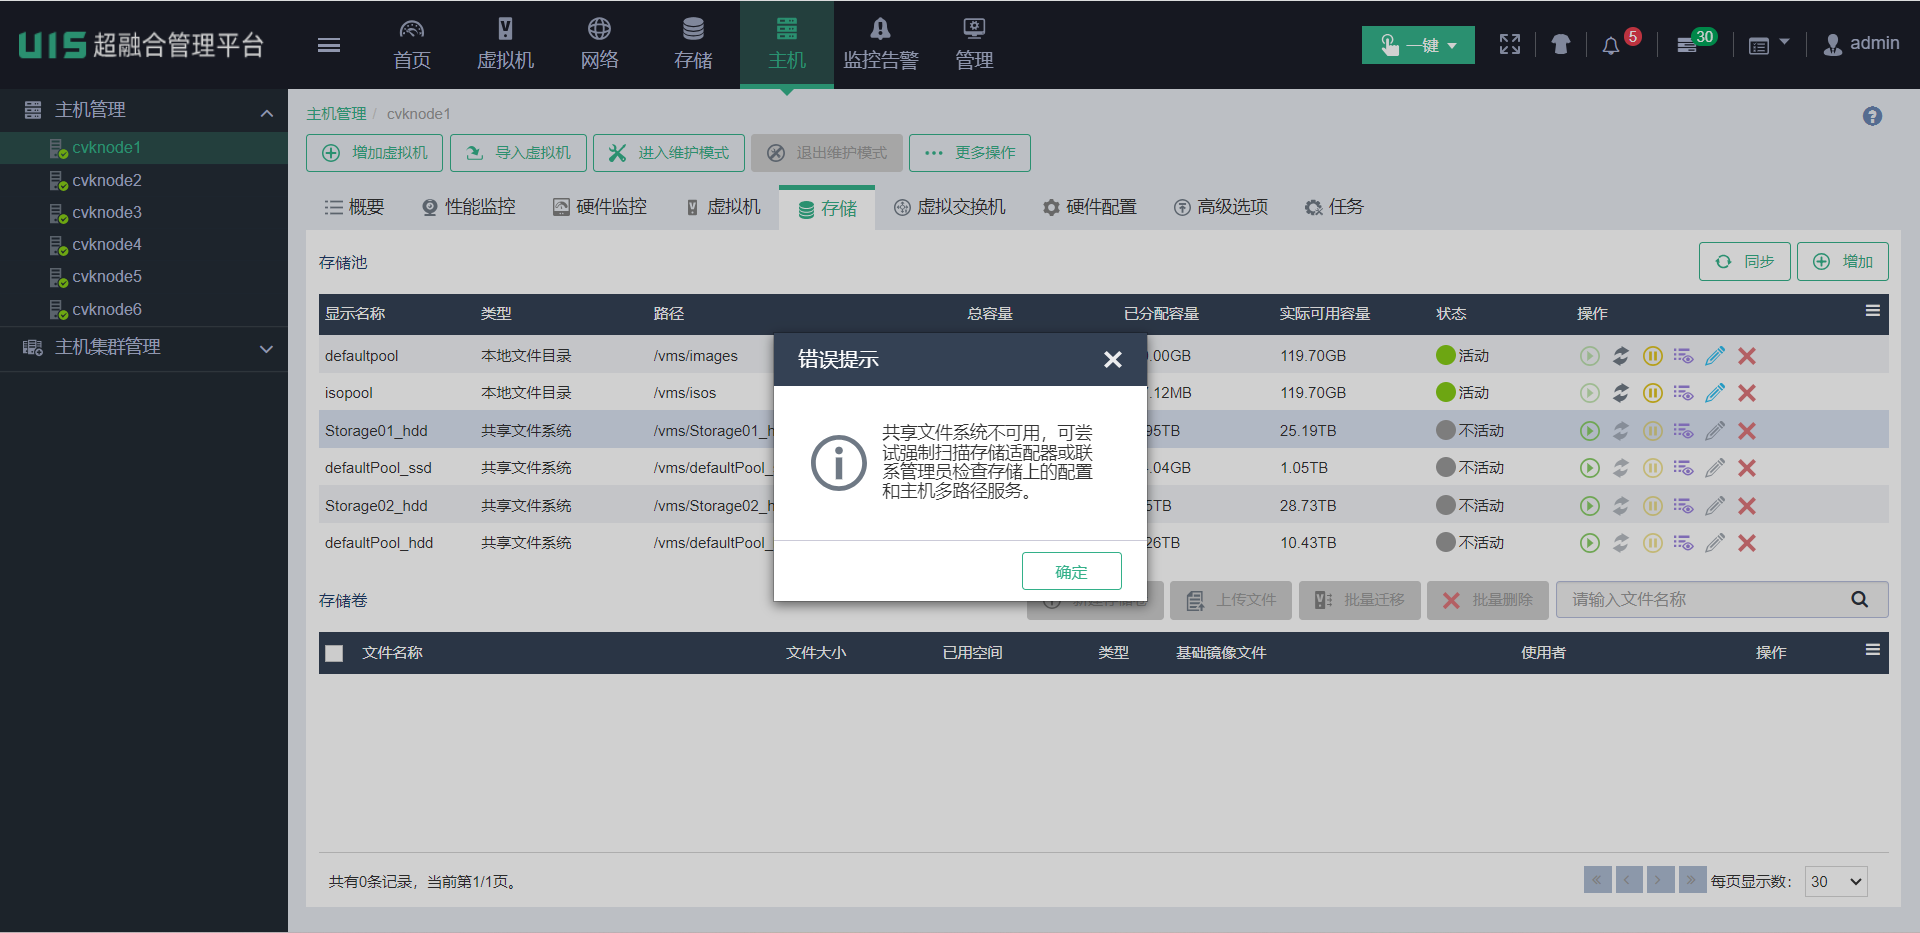This screenshot has width=1920, height=933.
Task: Switch to the 虚拟交换机 tab
Action: (950, 207)
